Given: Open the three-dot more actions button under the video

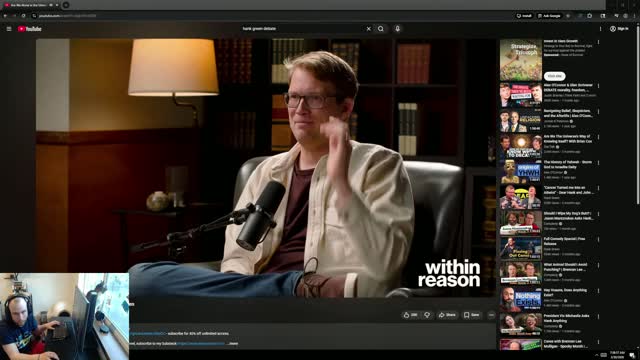Looking at the screenshot, I should click(491, 315).
